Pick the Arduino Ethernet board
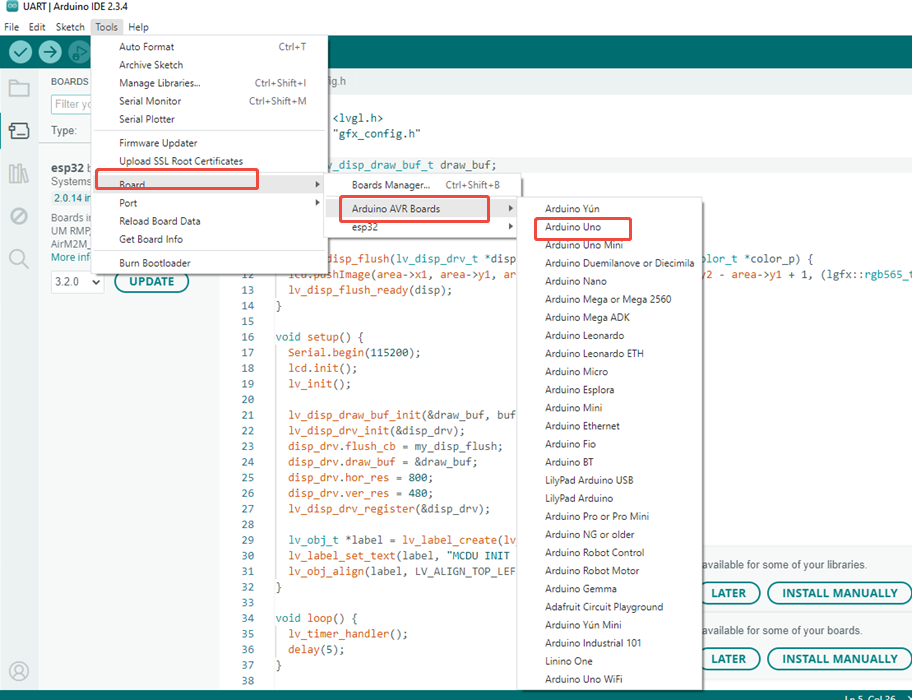The width and height of the screenshot is (912, 700). point(610,426)
